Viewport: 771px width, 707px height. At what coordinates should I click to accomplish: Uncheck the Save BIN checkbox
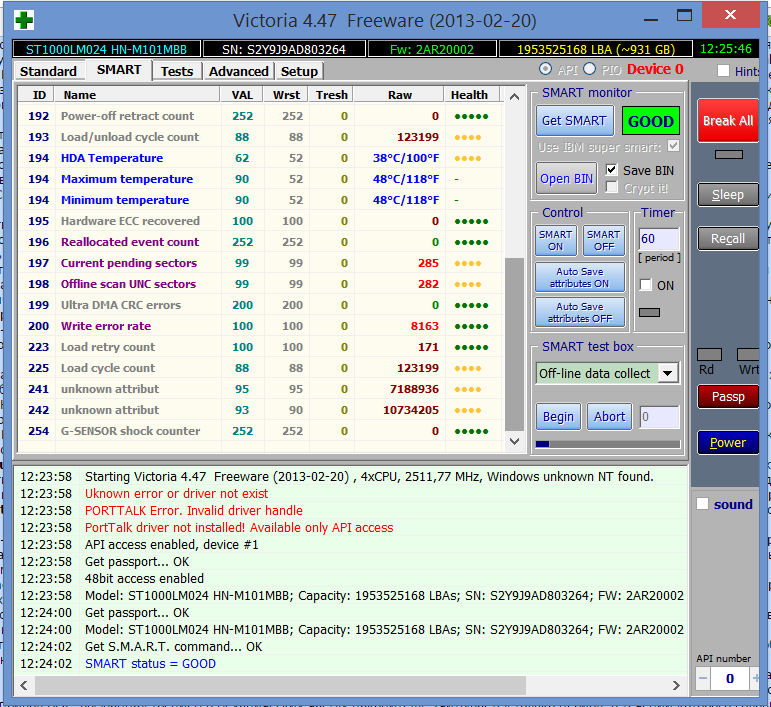(611, 170)
